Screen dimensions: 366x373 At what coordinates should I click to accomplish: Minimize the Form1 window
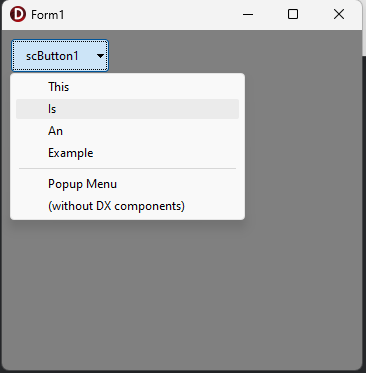[248, 14]
